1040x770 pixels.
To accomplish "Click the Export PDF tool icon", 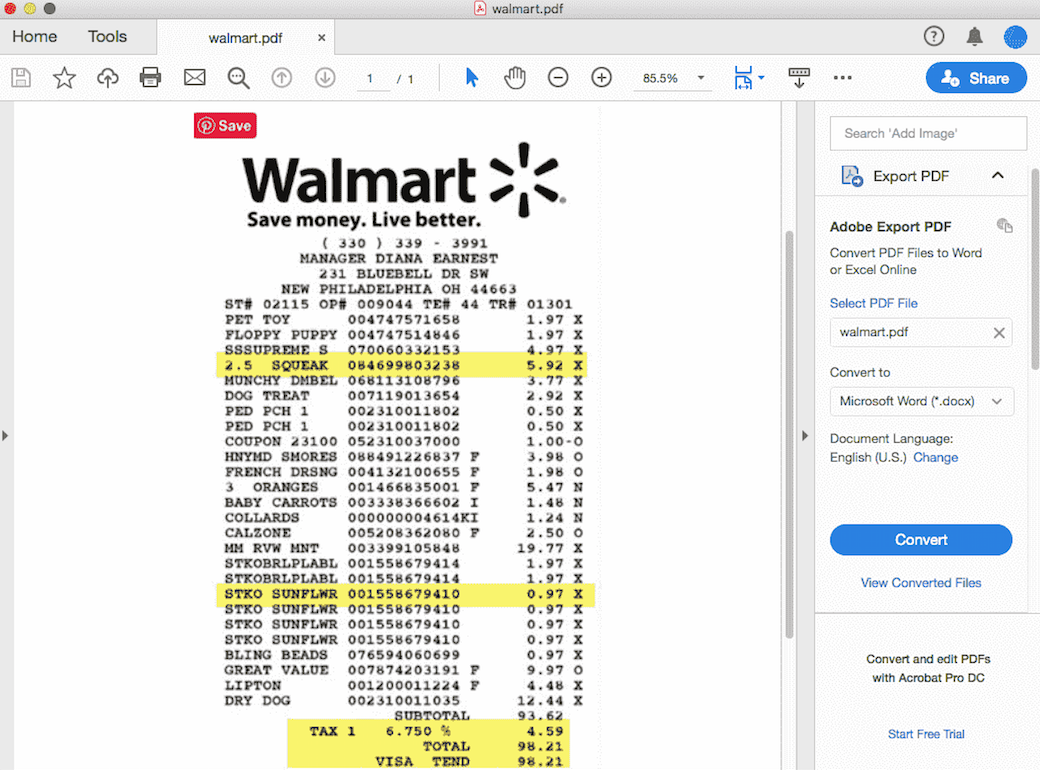I will pos(852,176).
